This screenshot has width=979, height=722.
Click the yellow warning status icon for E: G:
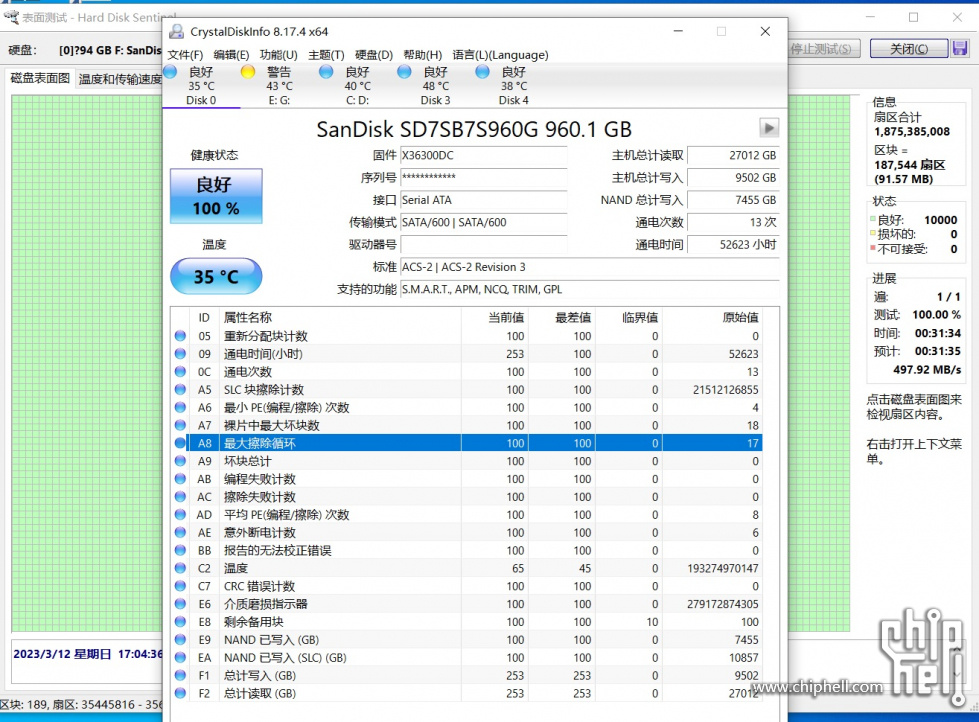(248, 72)
